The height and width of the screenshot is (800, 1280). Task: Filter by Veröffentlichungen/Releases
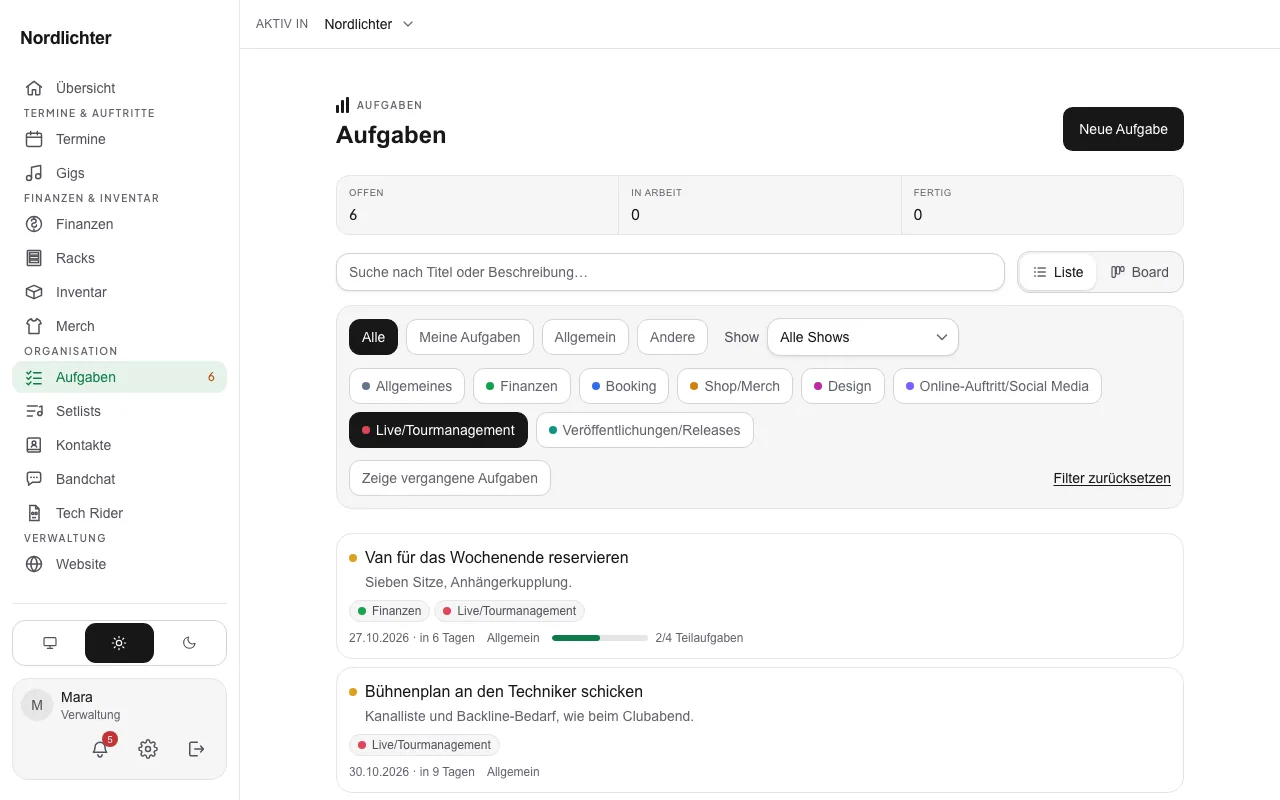pos(645,430)
